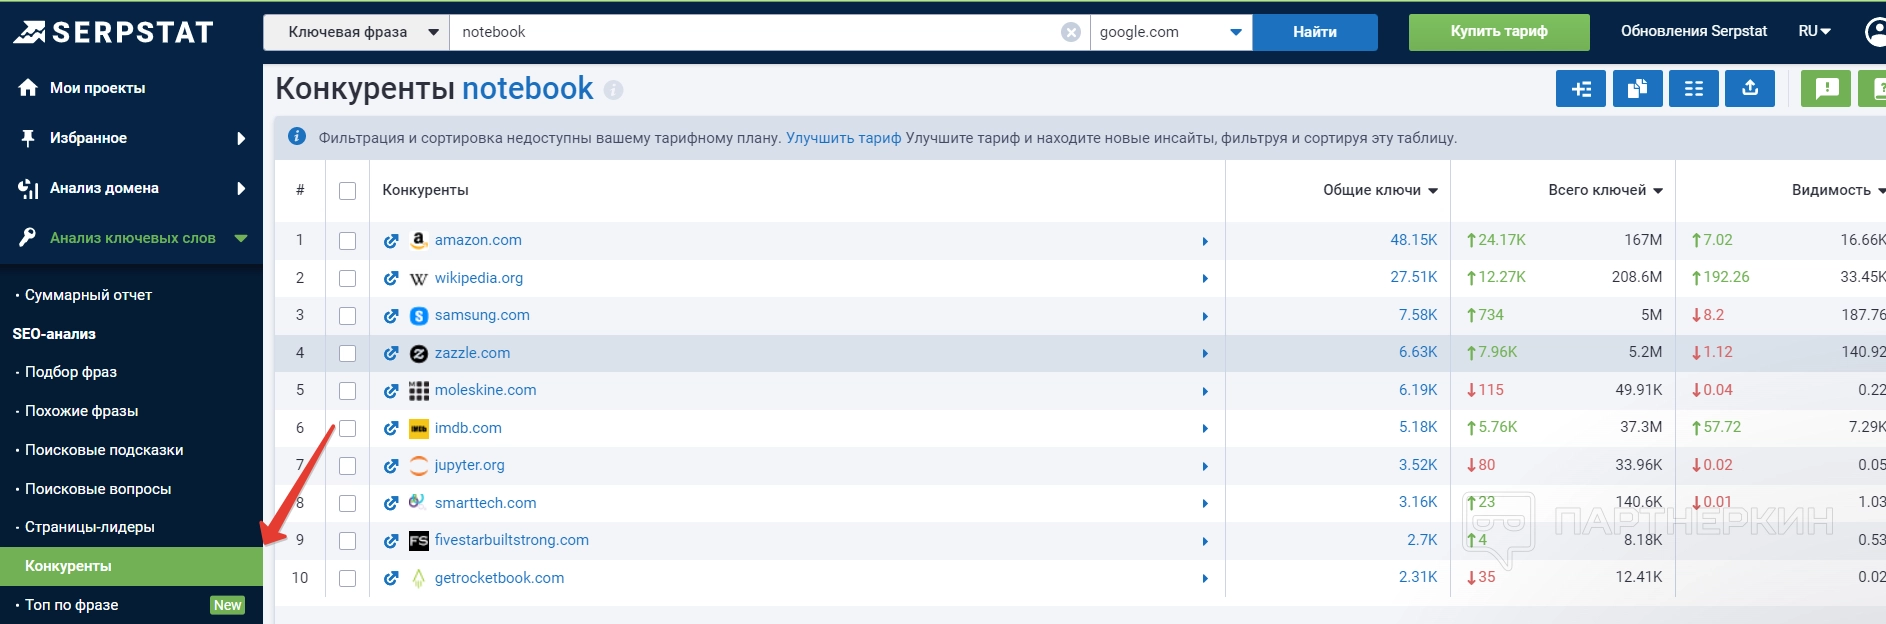This screenshot has width=1886, height=624.
Task: Check the jupyter.org row checkbox
Action: (347, 466)
